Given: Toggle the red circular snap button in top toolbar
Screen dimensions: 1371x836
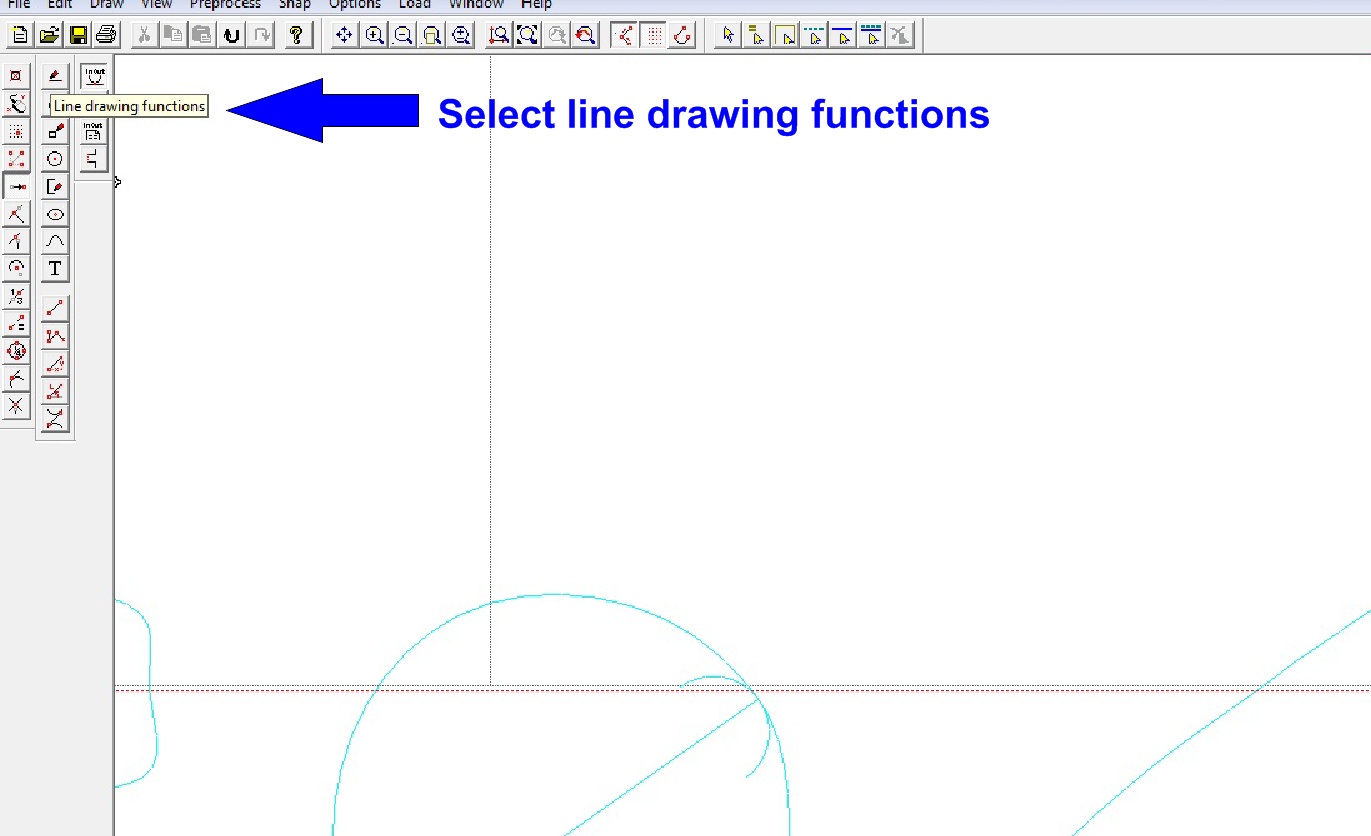Looking at the screenshot, I should [x=683, y=36].
